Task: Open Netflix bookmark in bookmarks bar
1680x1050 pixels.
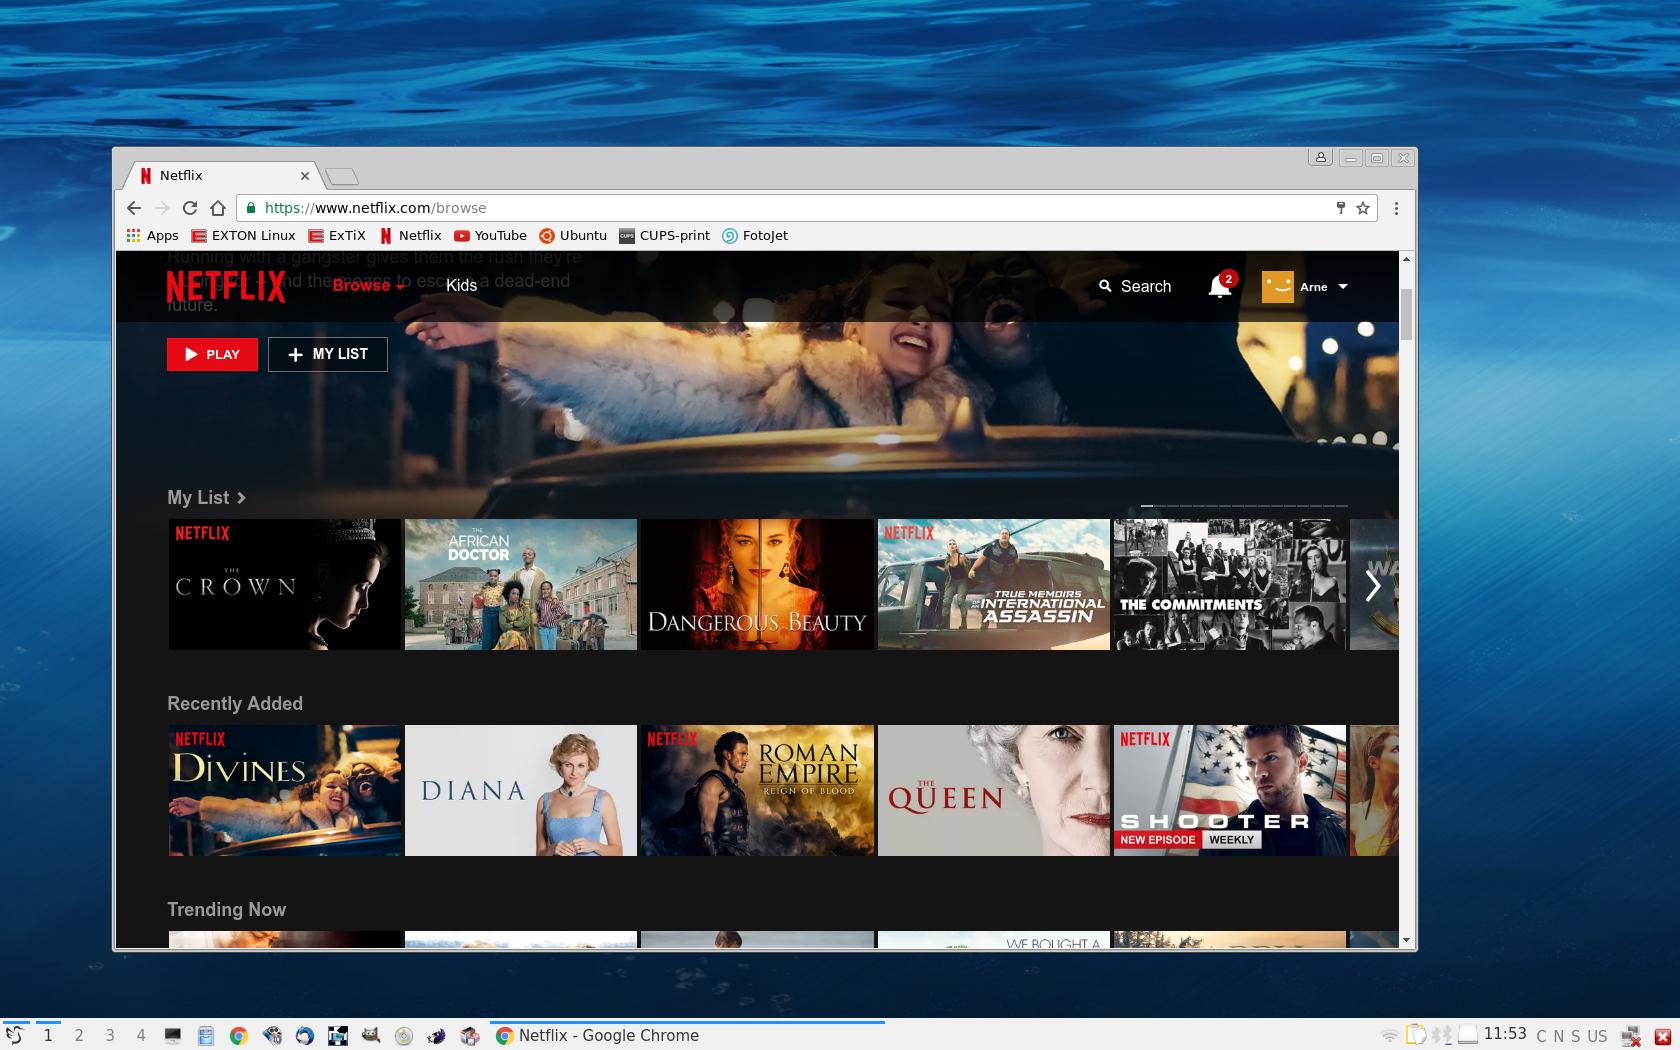Action: 410,236
